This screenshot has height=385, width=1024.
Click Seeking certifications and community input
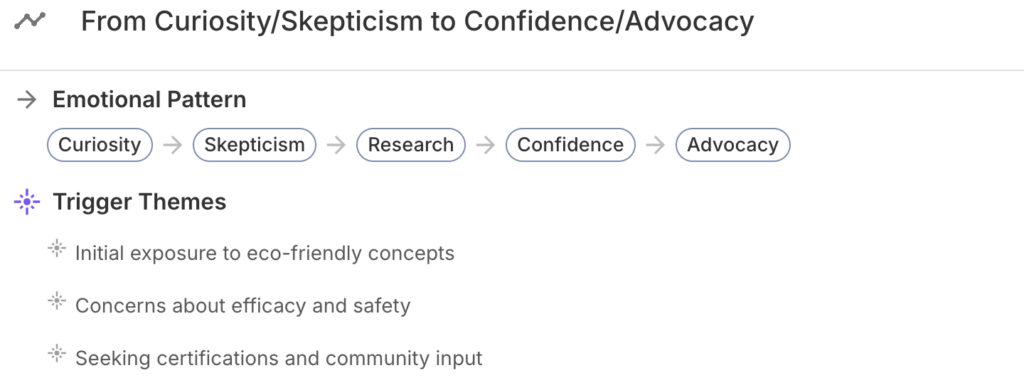[279, 358]
